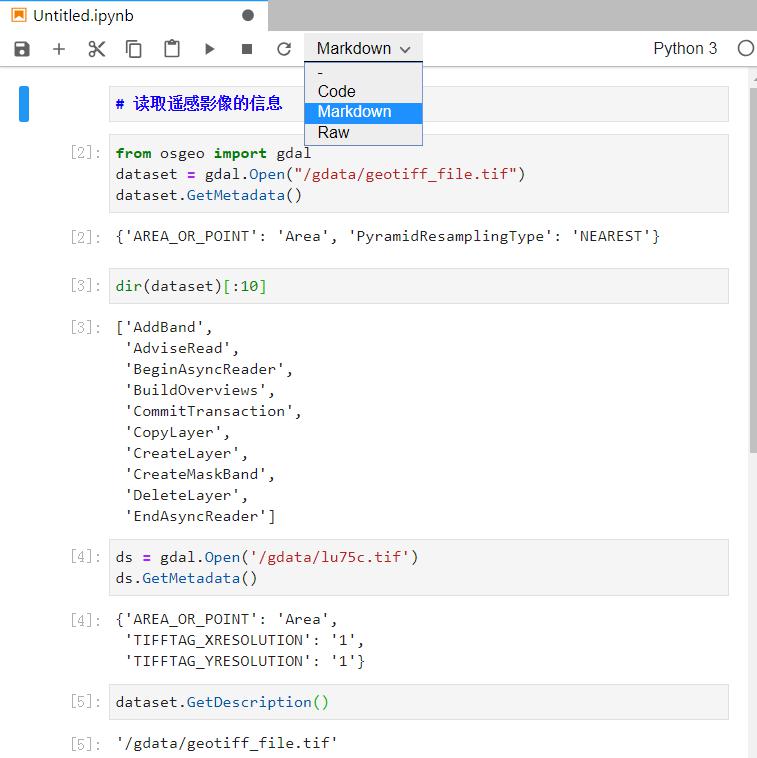
Task: Click 'BeginAsyncReader' in the output list
Action: pyautogui.click(x=204, y=369)
